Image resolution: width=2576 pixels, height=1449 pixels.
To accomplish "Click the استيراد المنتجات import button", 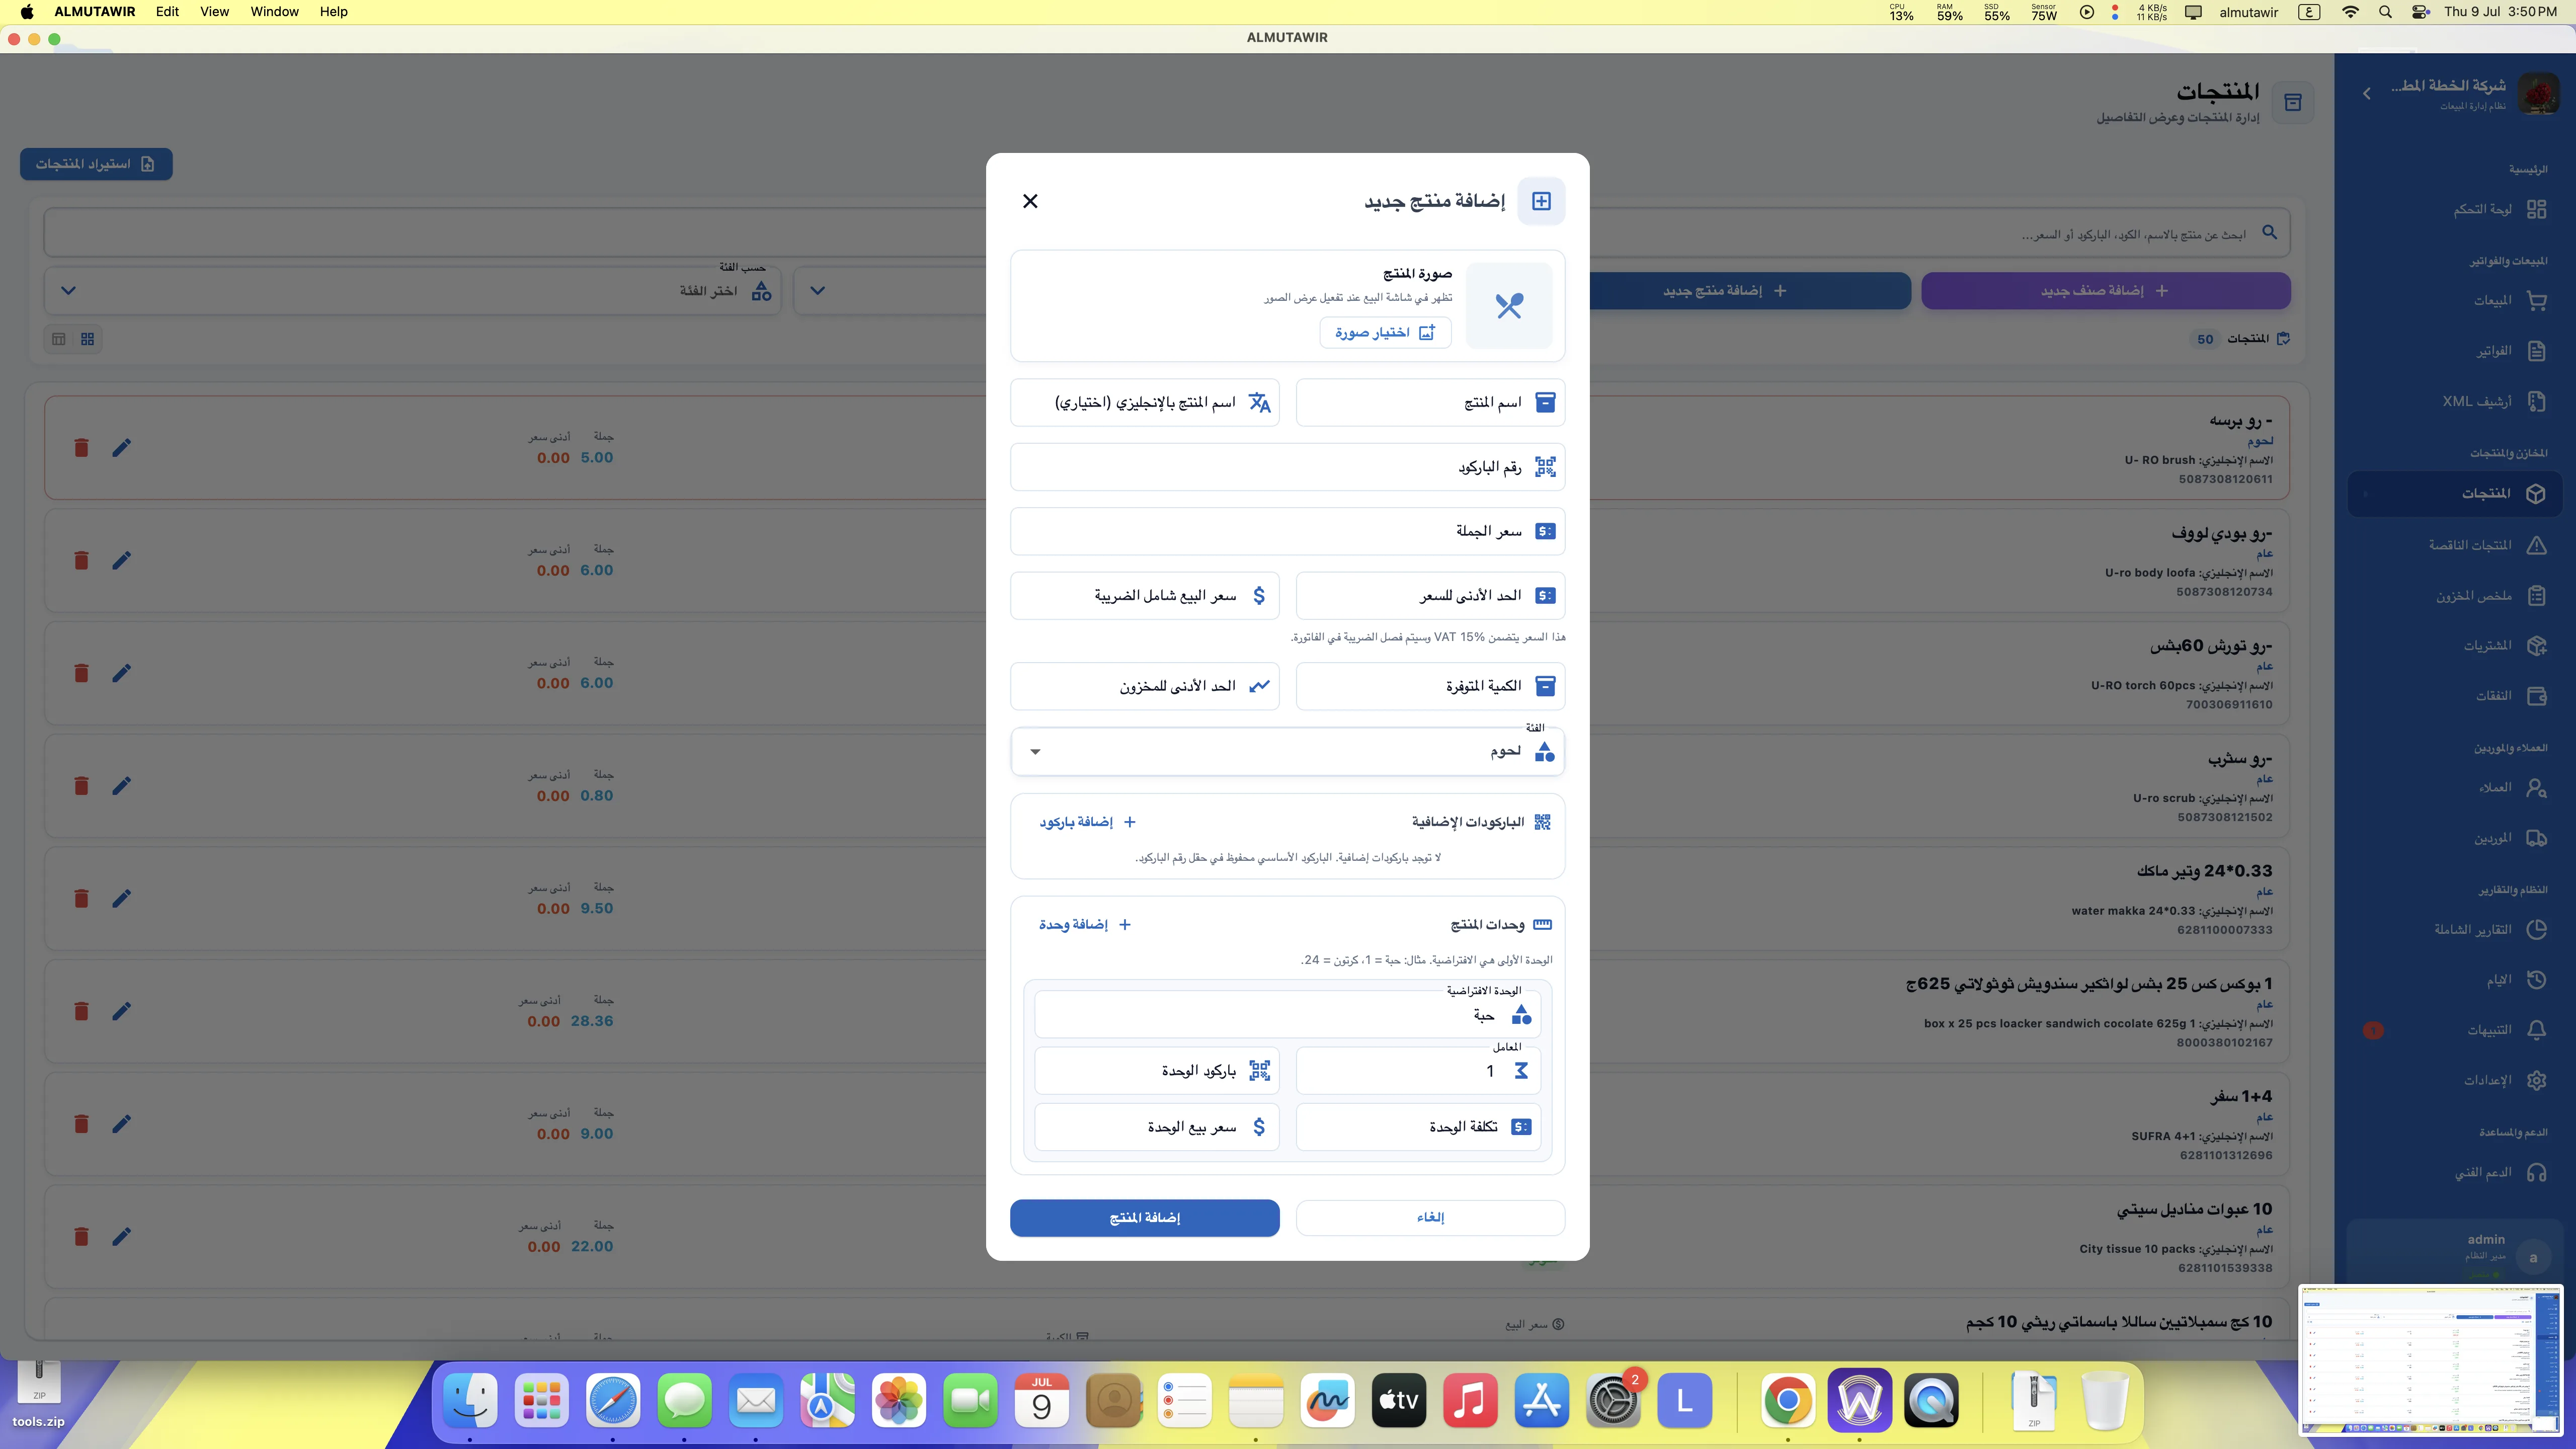I will point(96,164).
